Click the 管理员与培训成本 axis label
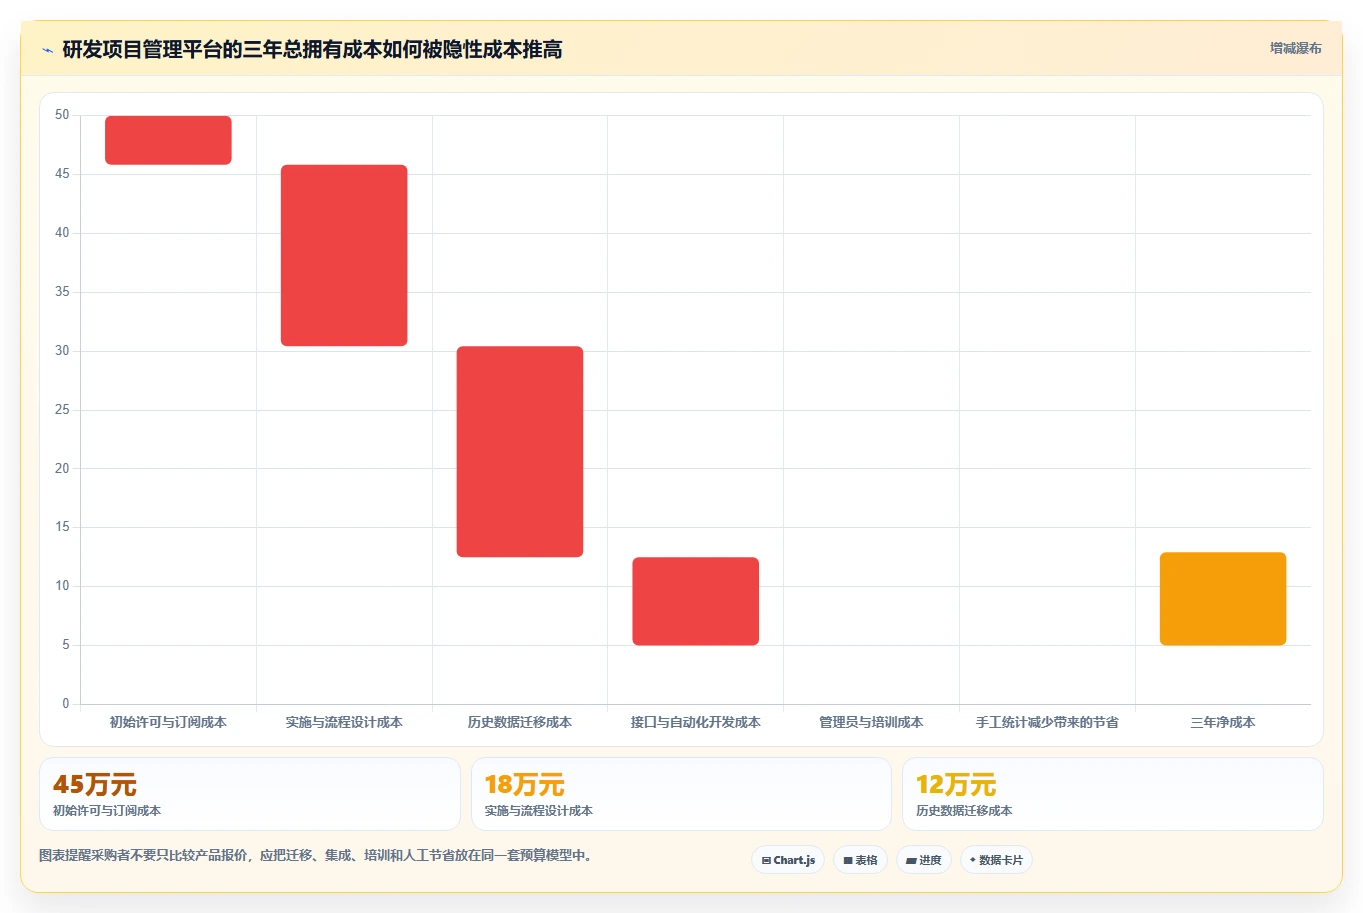This screenshot has width=1363, height=913. tap(871, 722)
